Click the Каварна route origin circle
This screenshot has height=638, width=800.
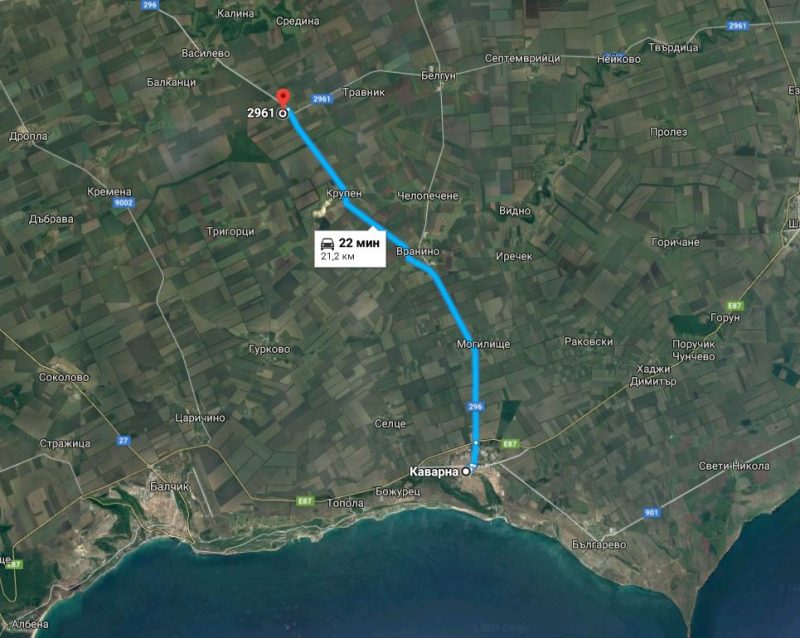tap(466, 472)
